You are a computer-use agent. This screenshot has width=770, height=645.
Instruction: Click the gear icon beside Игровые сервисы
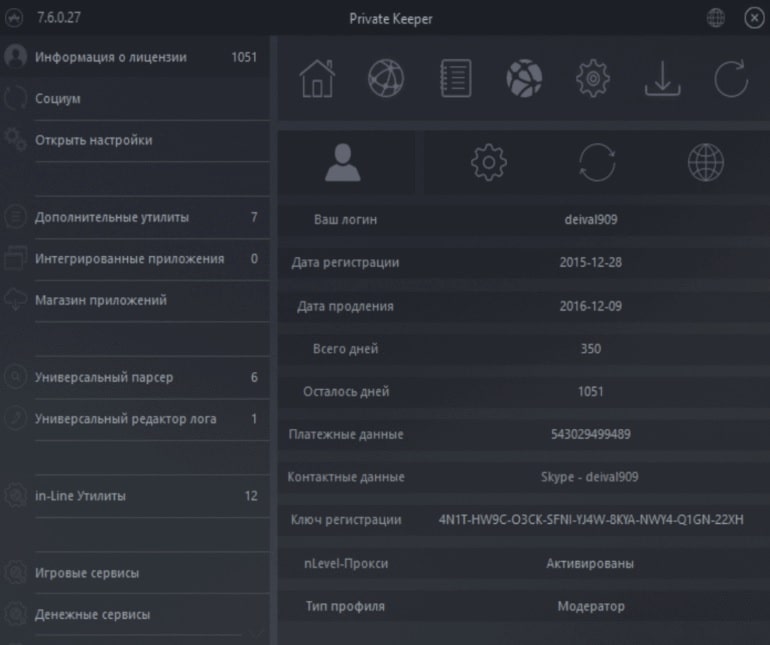(15, 572)
